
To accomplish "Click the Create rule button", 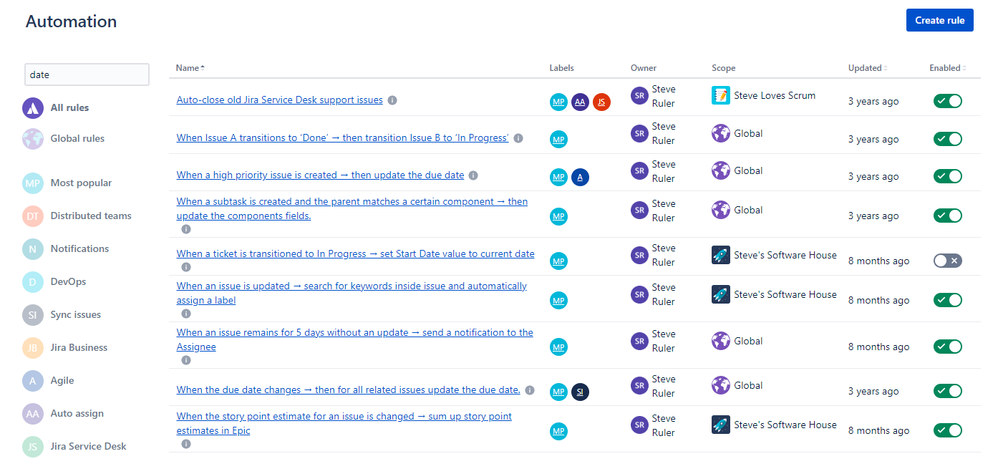I will (939, 20).
